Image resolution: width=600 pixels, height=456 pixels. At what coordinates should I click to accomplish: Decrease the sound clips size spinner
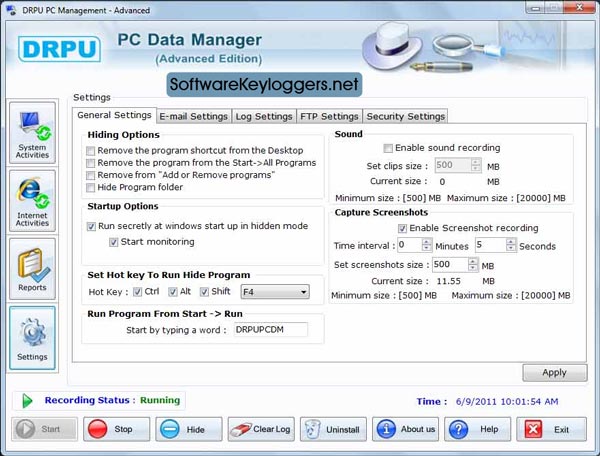[x=476, y=168]
